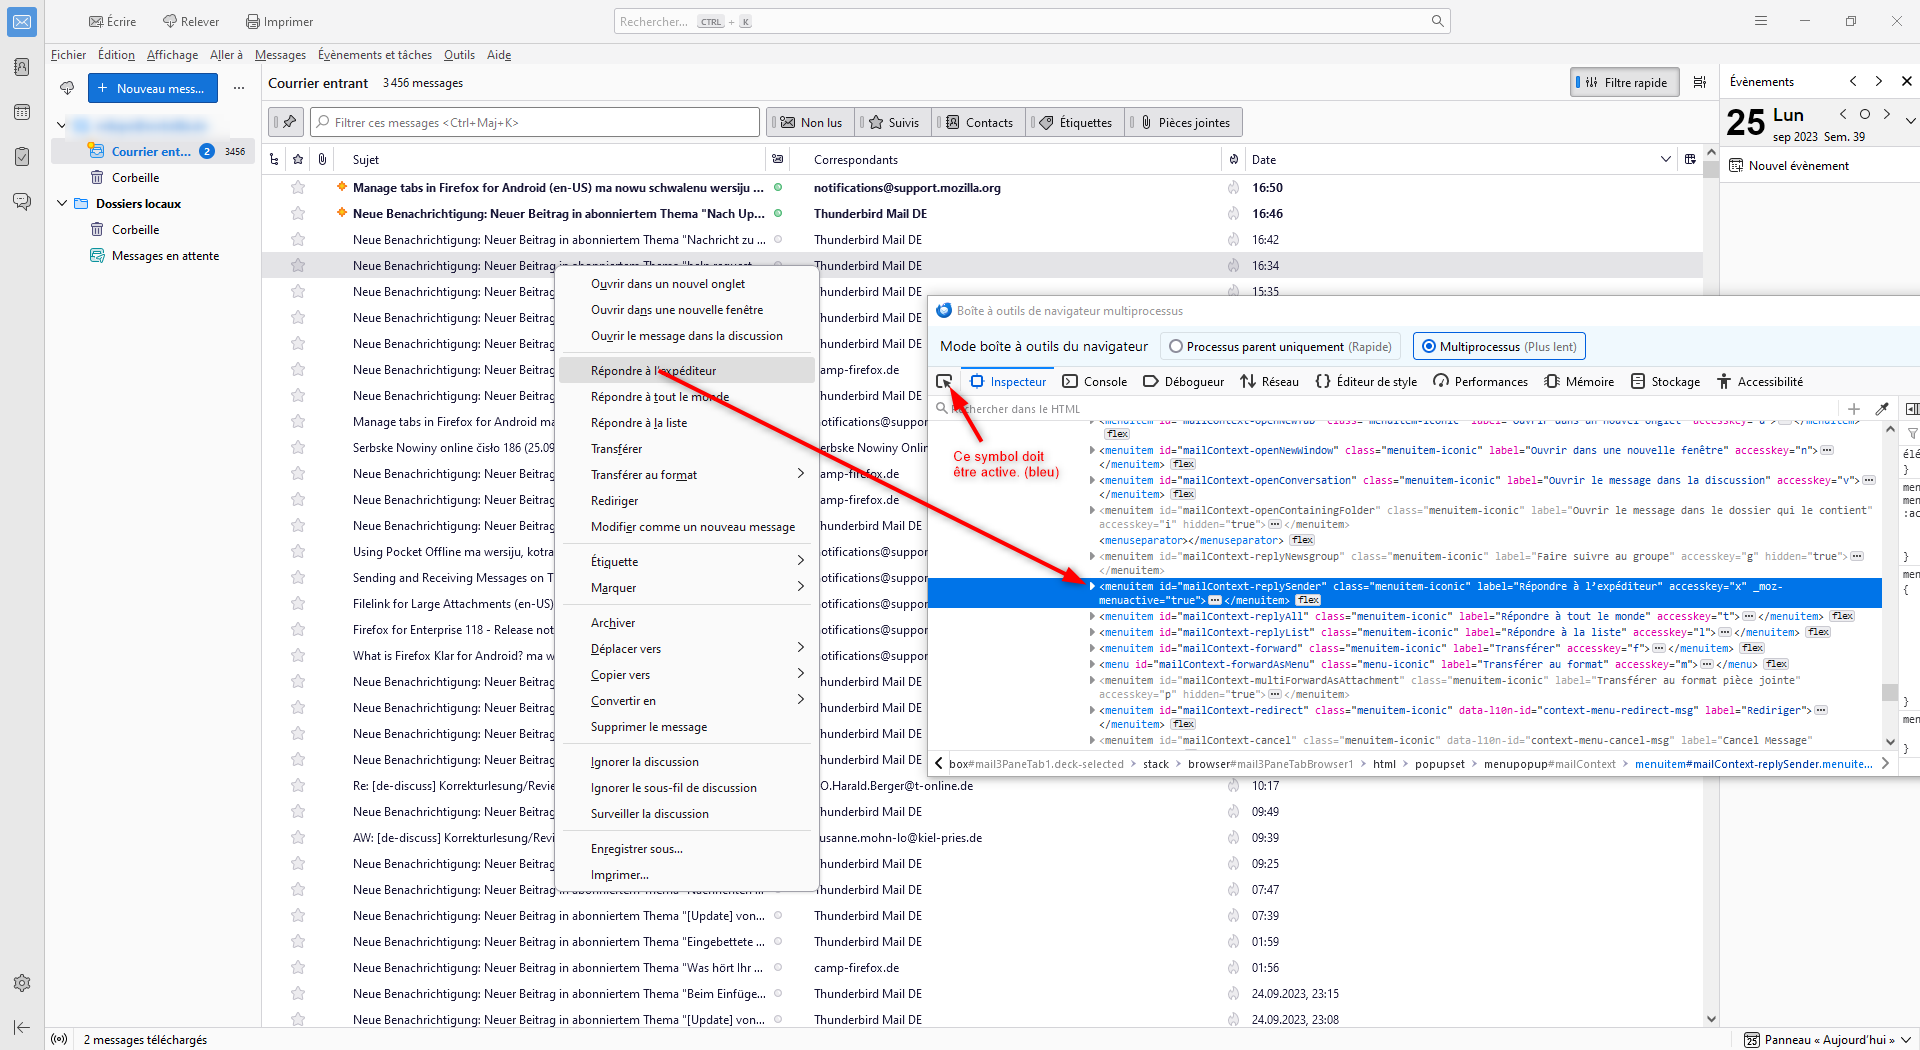Select Processus parent uniquement radio option
This screenshot has width=1920, height=1050.
coord(1279,346)
